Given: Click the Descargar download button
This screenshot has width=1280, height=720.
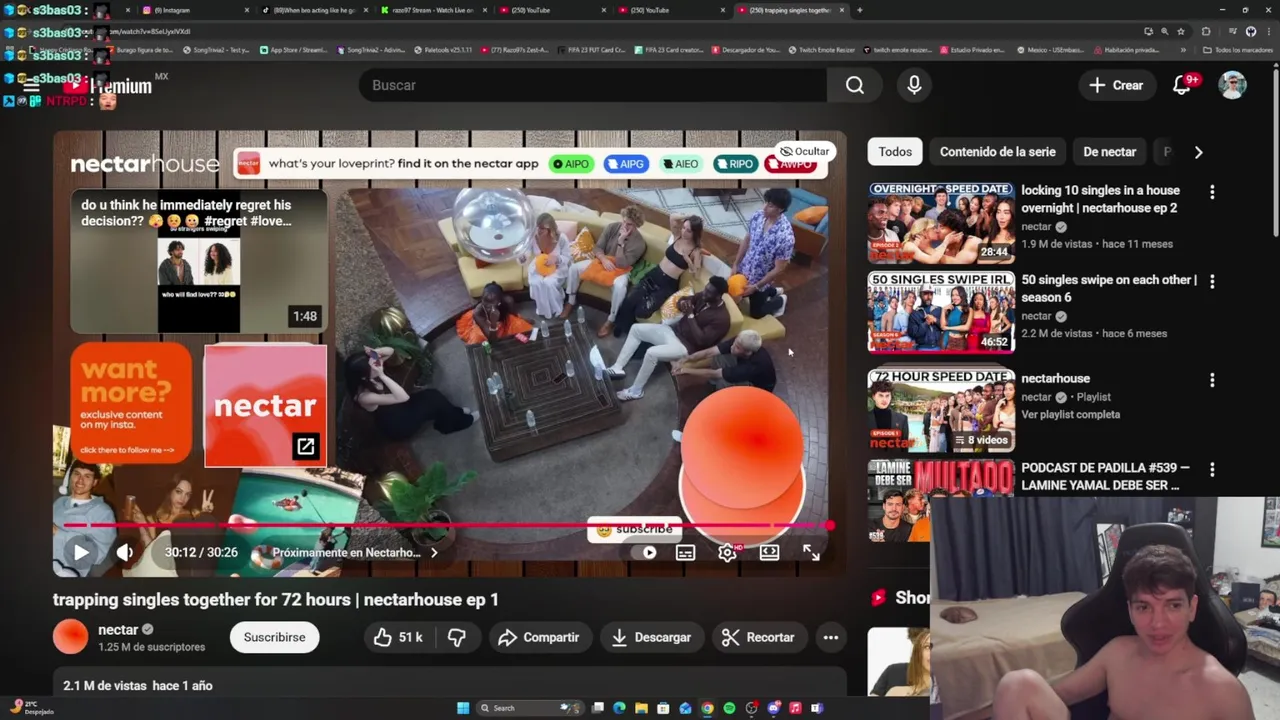Looking at the screenshot, I should (x=650, y=637).
